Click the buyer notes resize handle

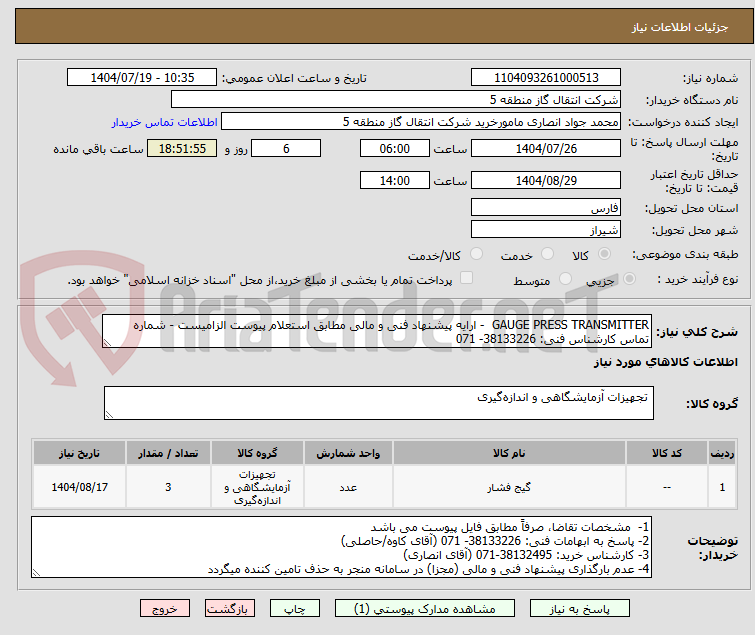[x=37, y=572]
